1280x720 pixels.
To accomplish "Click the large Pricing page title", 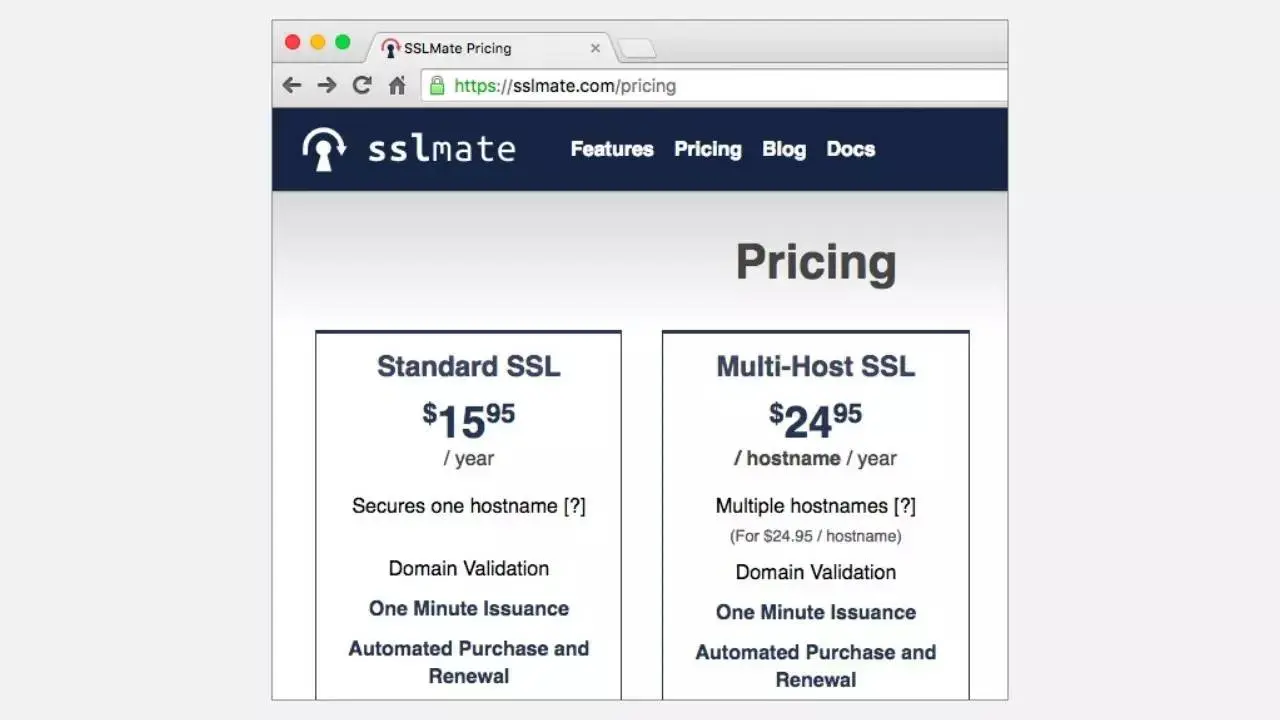I will (816, 263).
